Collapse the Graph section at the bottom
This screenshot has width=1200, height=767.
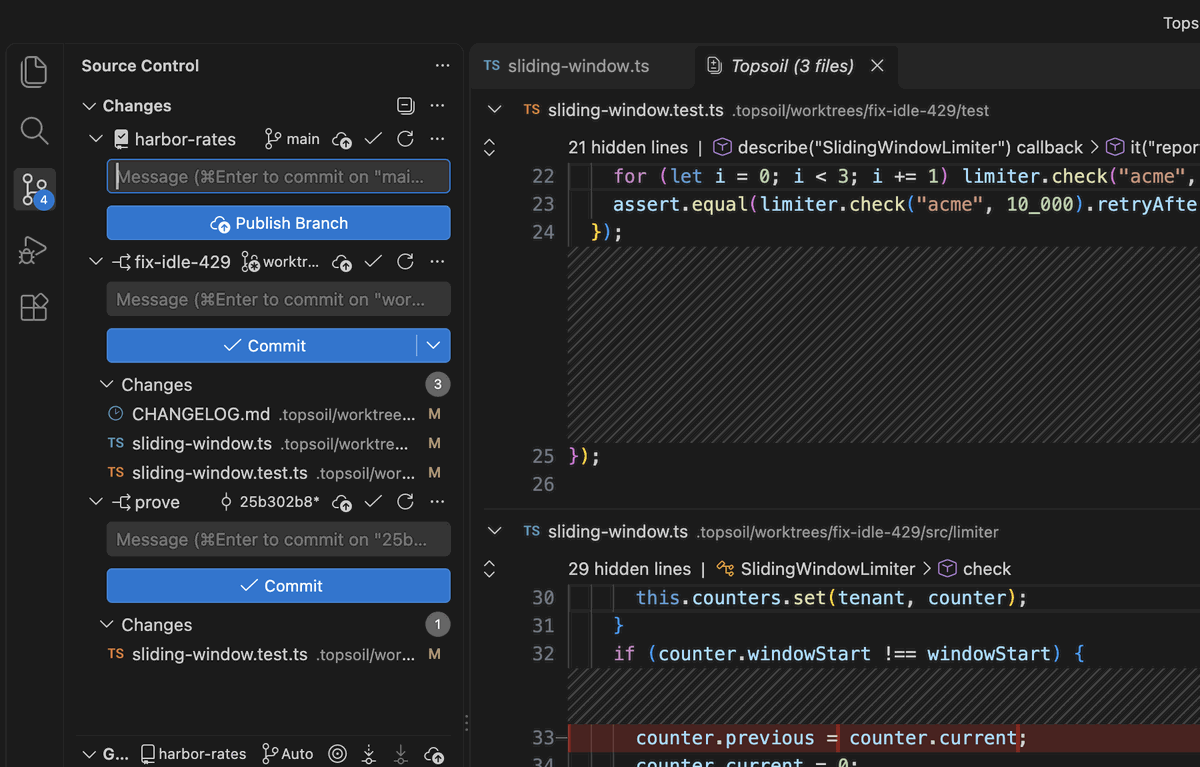coord(89,754)
